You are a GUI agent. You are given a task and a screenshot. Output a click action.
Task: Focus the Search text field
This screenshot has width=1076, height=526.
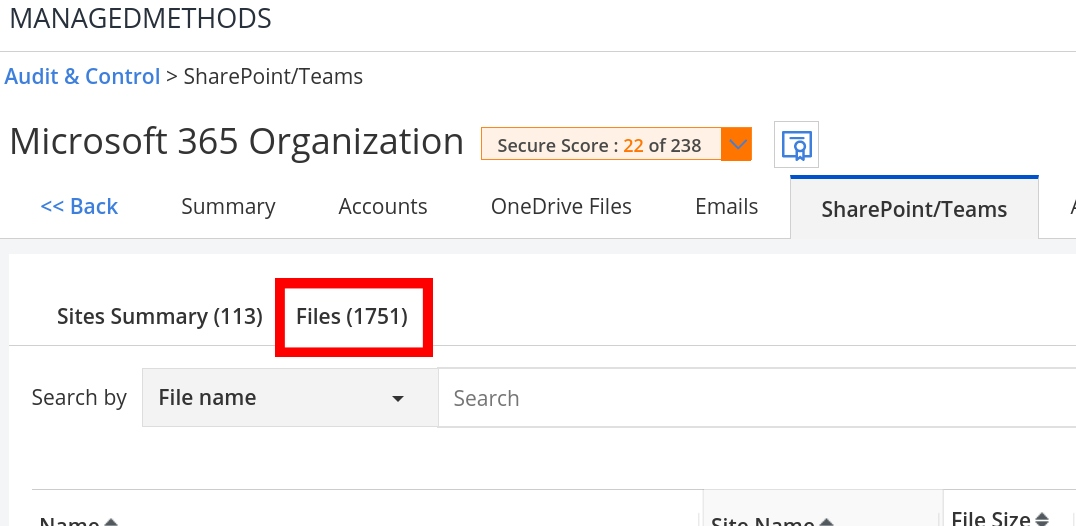pyautogui.click(x=750, y=398)
